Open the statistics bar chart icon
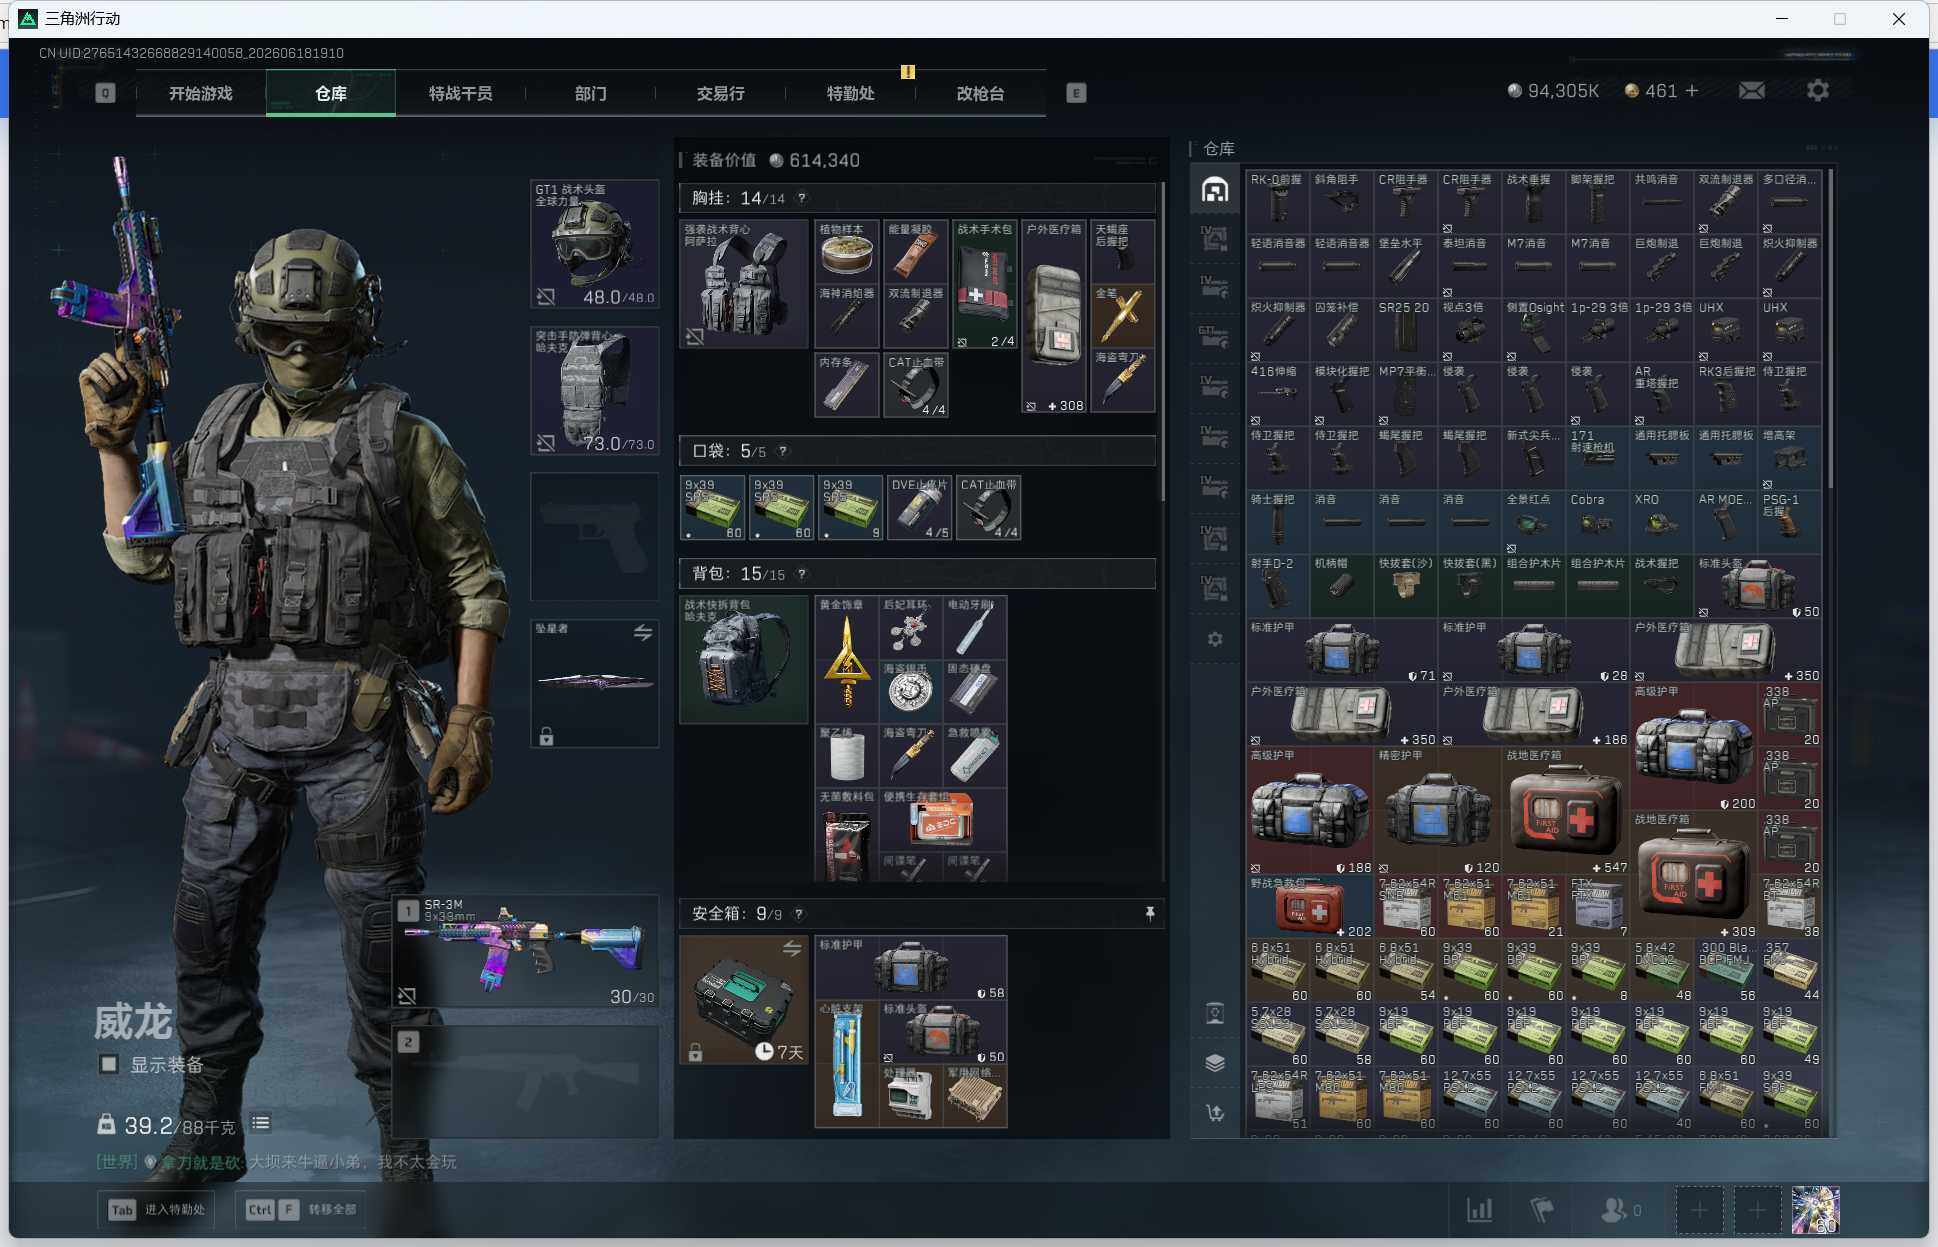 click(x=1480, y=1210)
